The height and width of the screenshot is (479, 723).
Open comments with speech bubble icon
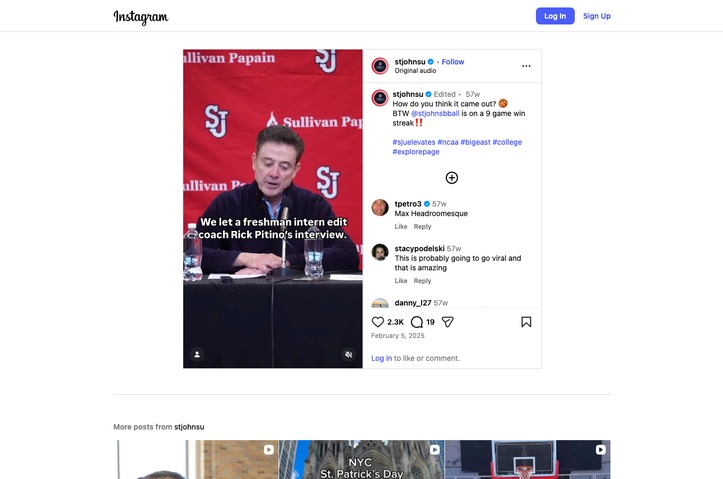coord(417,322)
